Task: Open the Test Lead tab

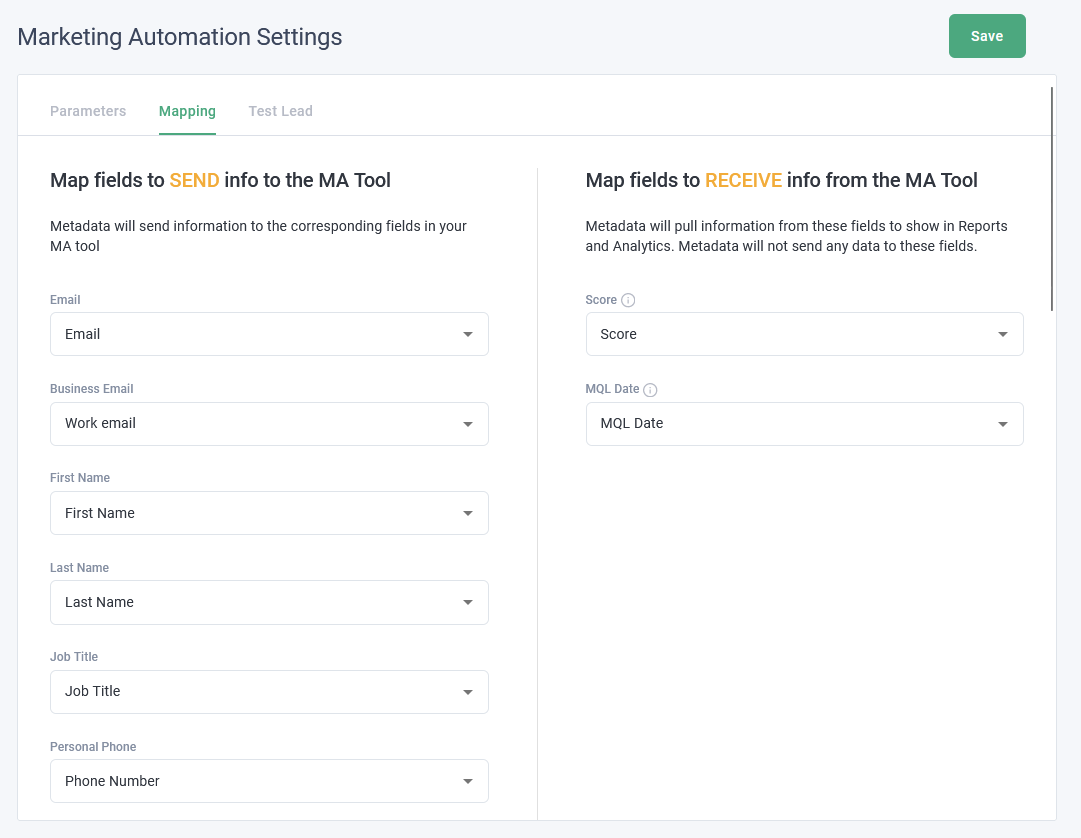Action: tap(280, 111)
